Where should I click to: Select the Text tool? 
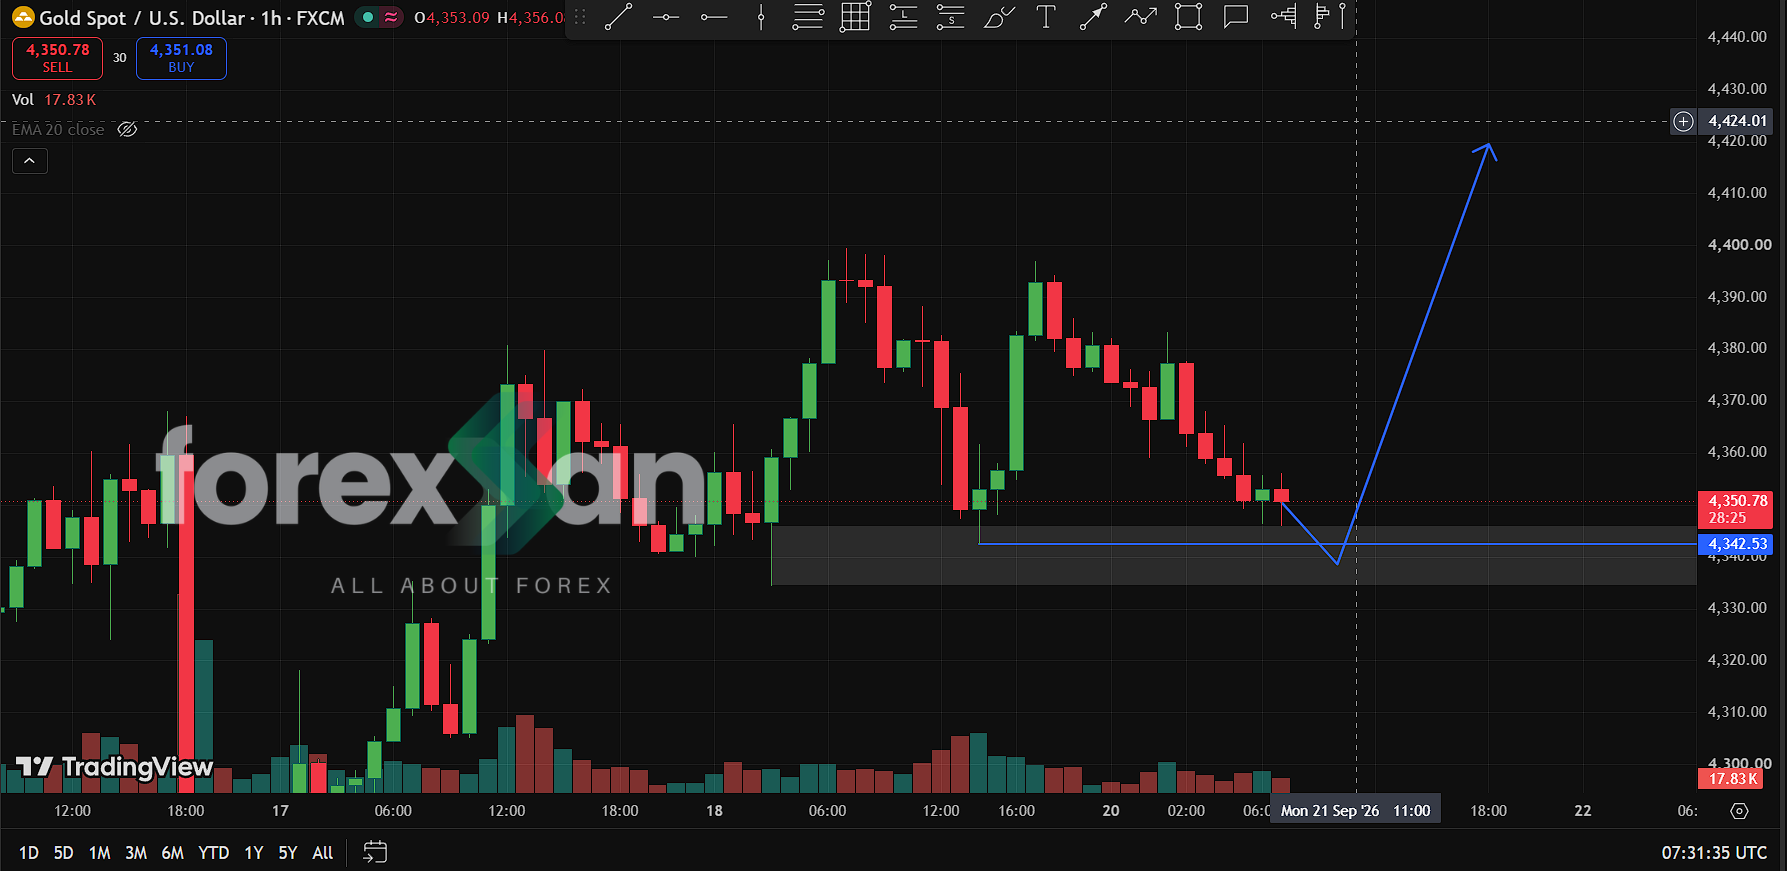click(x=1046, y=17)
